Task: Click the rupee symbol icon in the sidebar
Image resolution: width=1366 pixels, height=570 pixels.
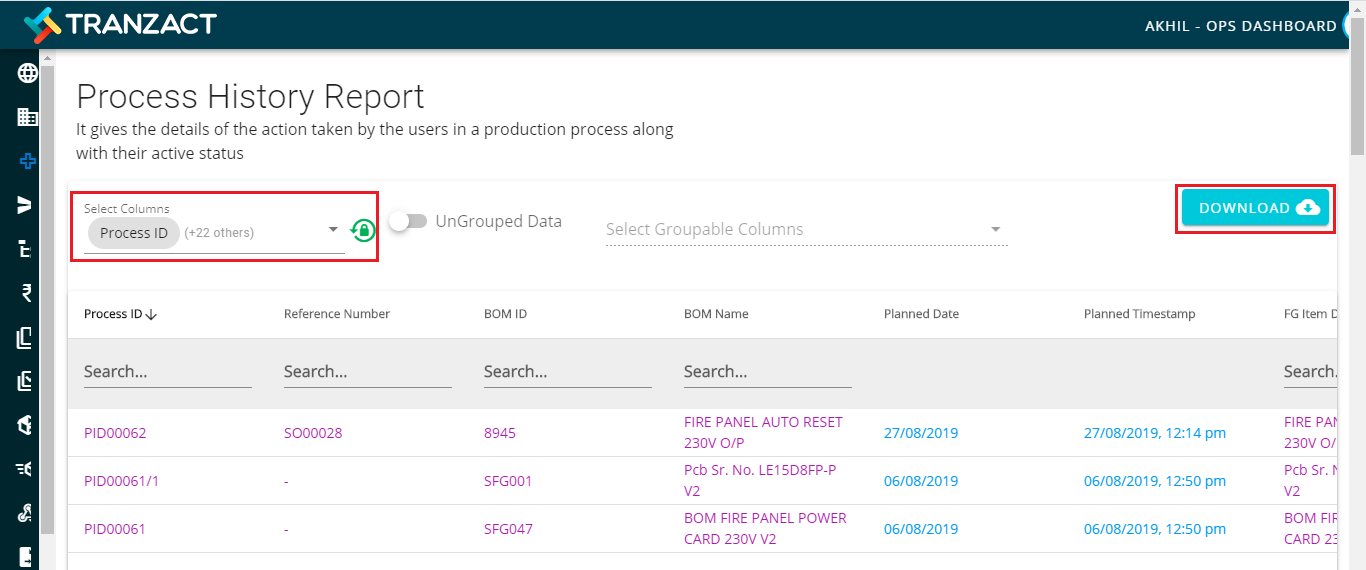Action: 27,293
